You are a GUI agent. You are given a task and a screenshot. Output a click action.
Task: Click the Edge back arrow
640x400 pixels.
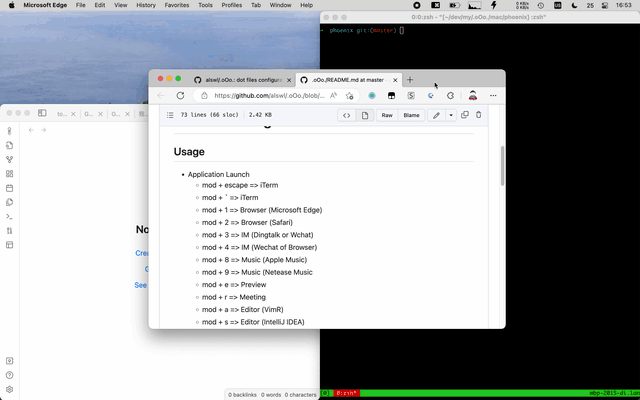point(161,96)
